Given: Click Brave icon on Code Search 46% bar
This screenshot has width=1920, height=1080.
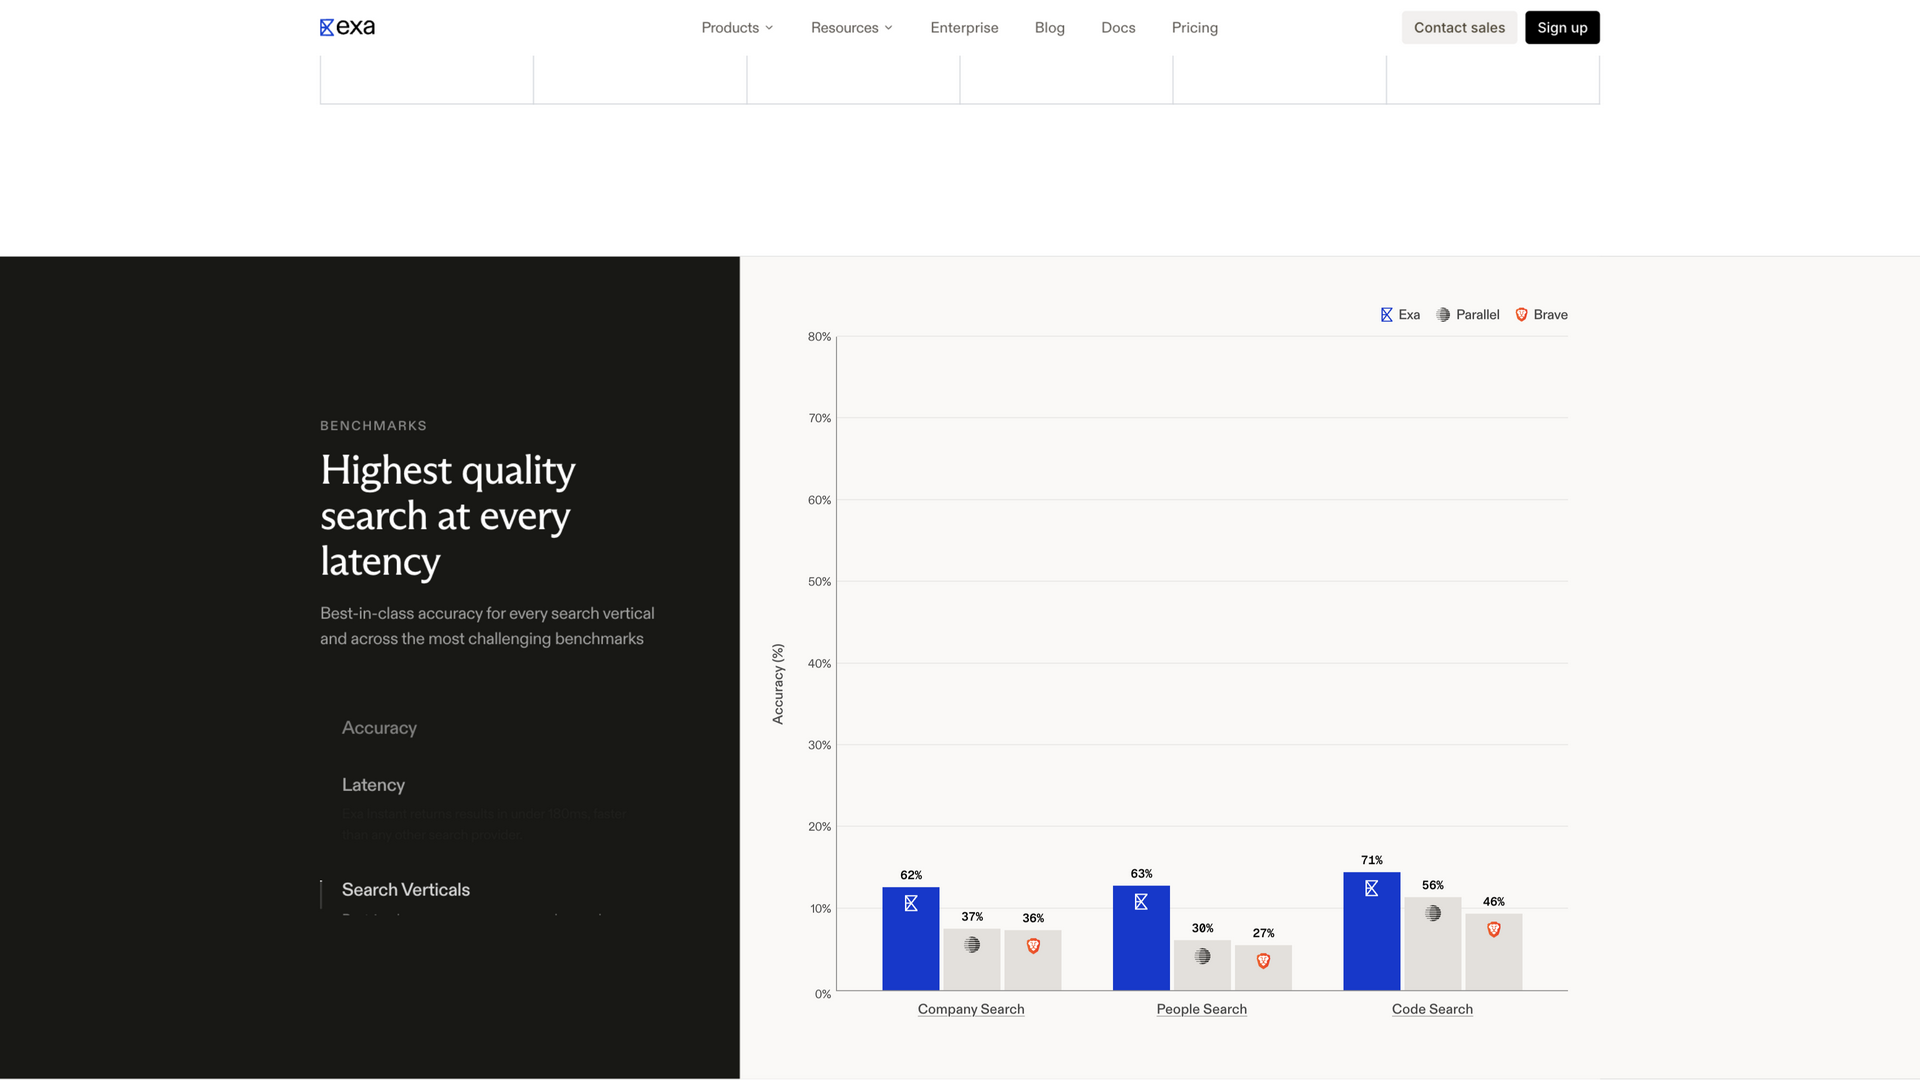Looking at the screenshot, I should point(1494,930).
